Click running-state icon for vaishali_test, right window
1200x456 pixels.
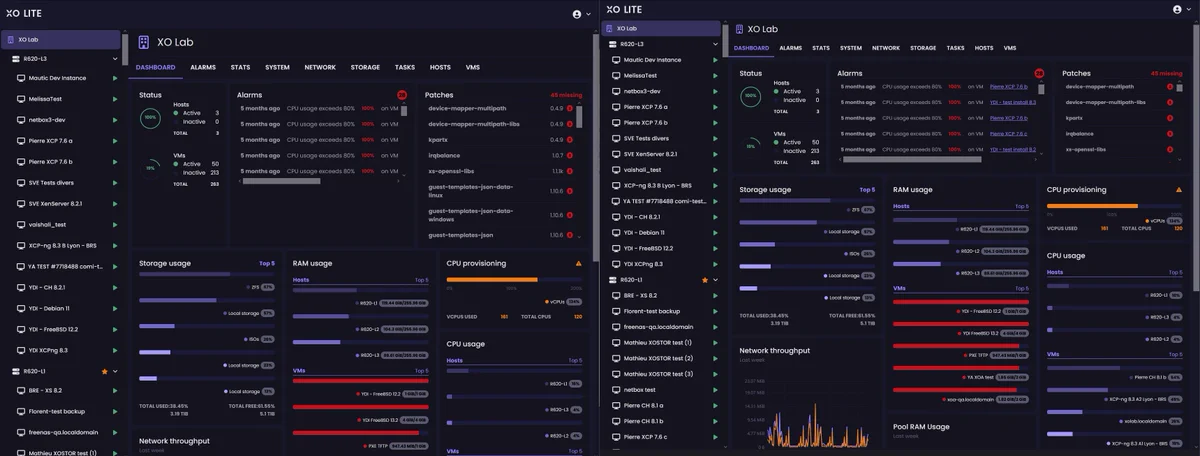[x=715, y=170]
